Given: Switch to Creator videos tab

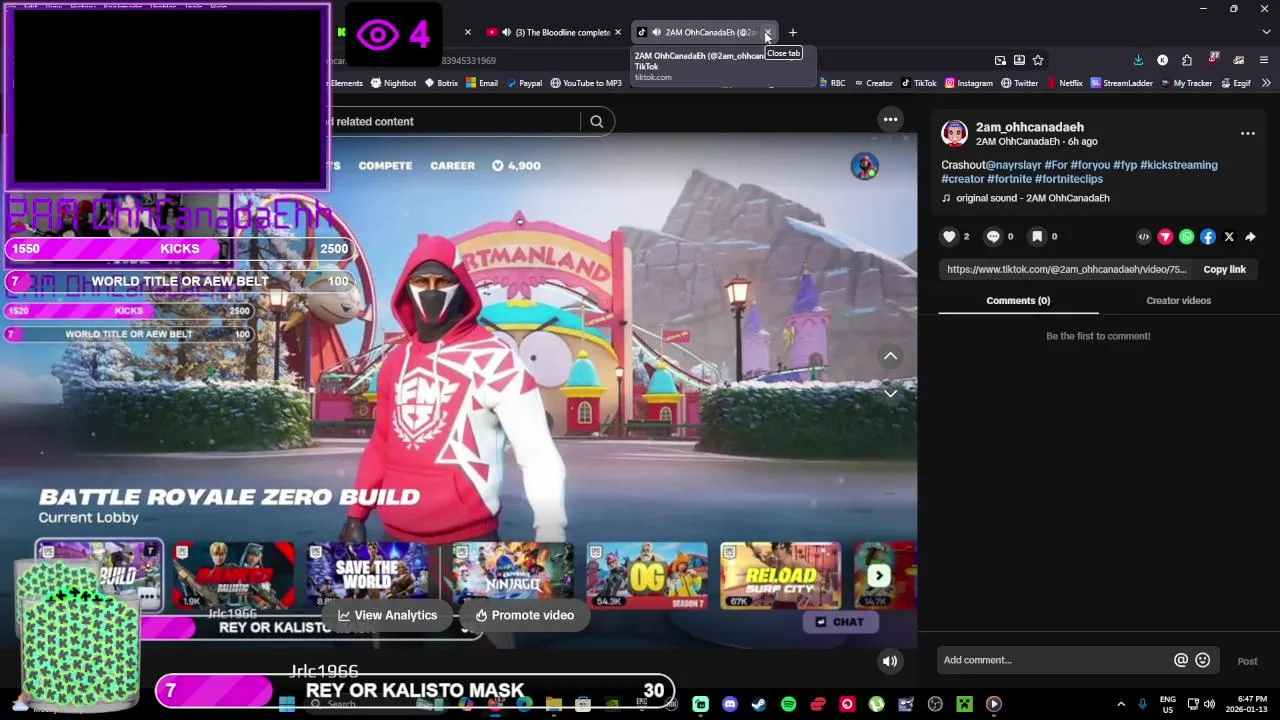Looking at the screenshot, I should click(1178, 300).
